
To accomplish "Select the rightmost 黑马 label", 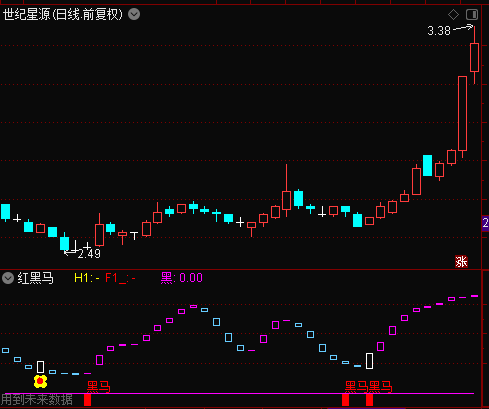I will tap(381, 387).
